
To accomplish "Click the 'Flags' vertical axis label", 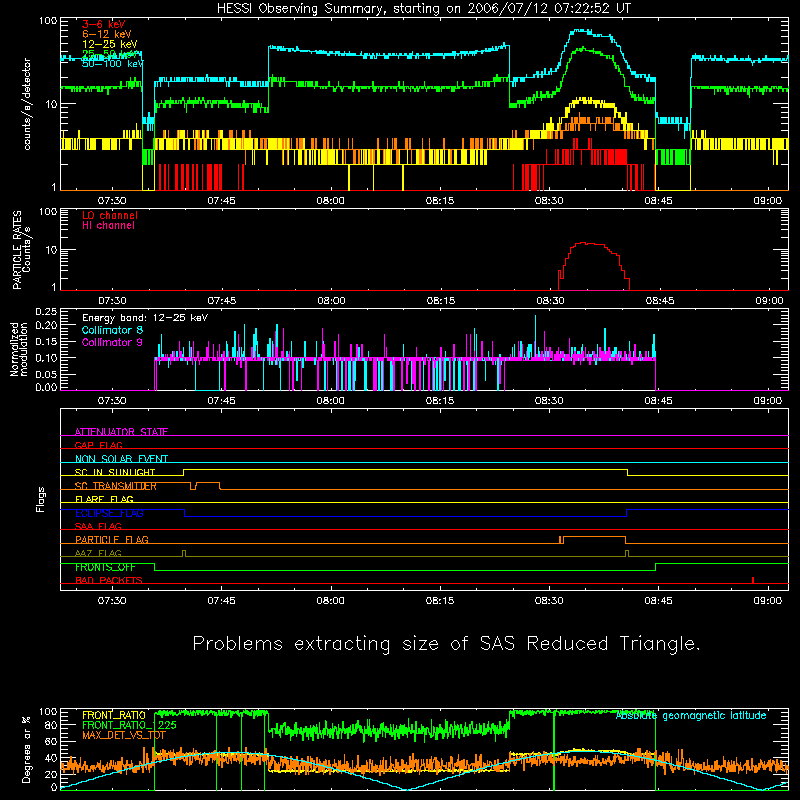I will tap(40, 499).
